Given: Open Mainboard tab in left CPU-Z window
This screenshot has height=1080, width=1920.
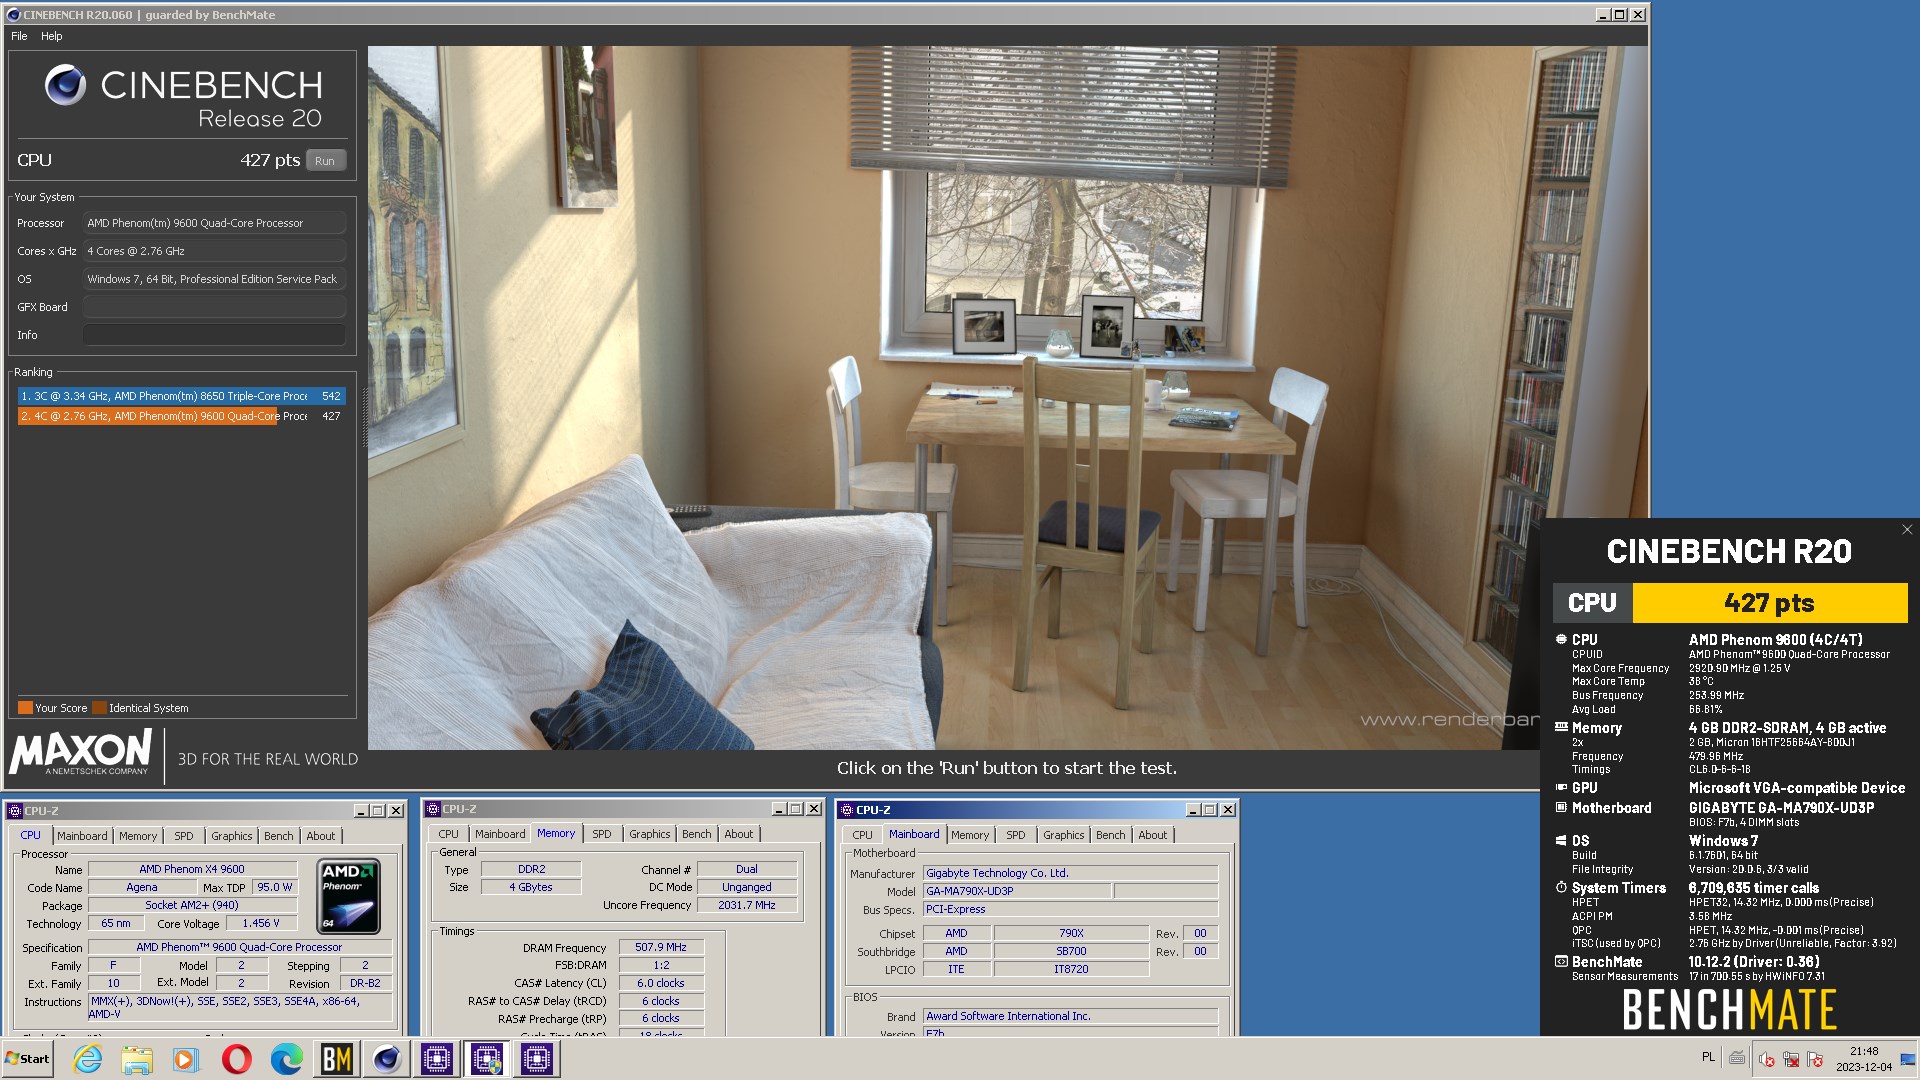Looking at the screenshot, I should 82,836.
